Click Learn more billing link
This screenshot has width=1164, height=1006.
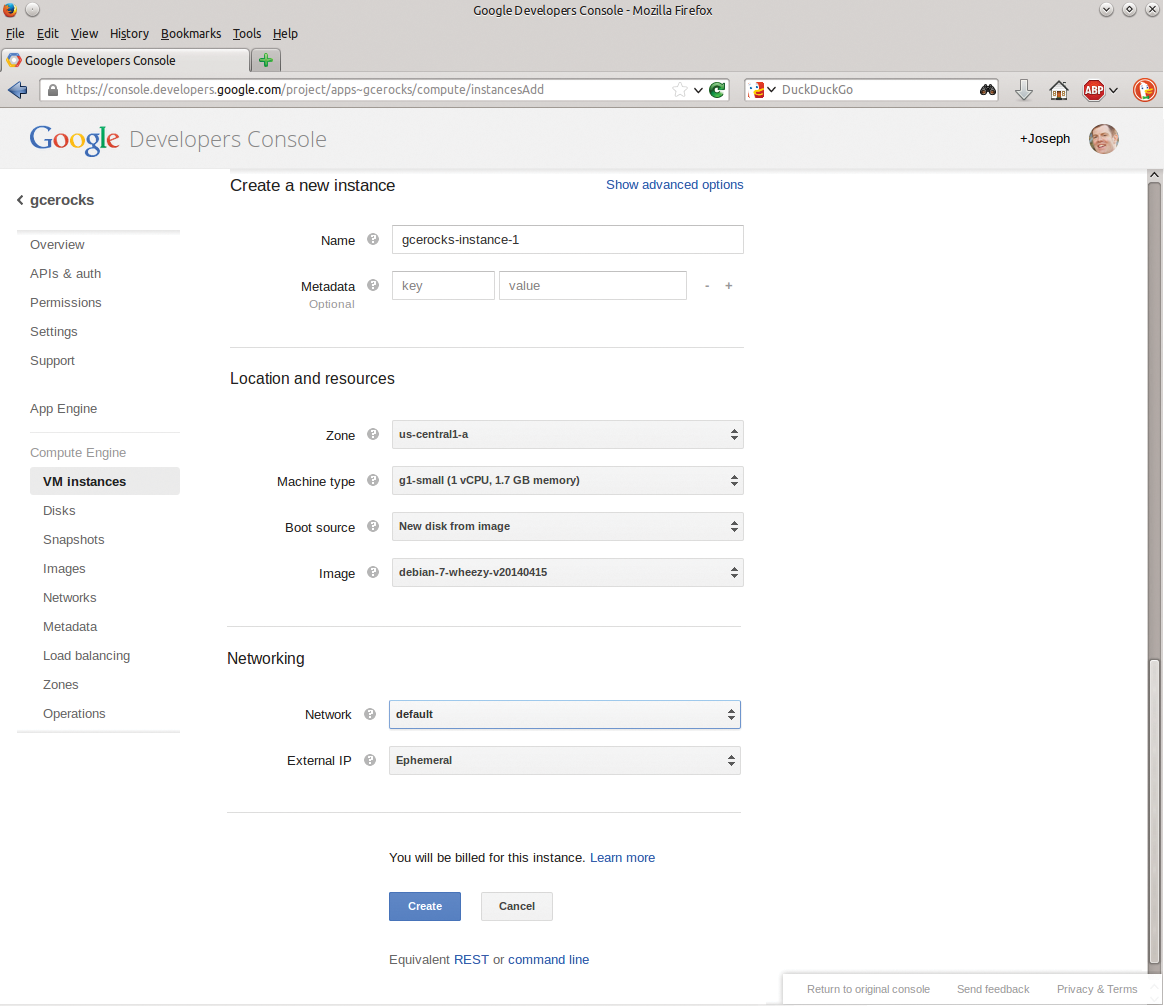622,858
